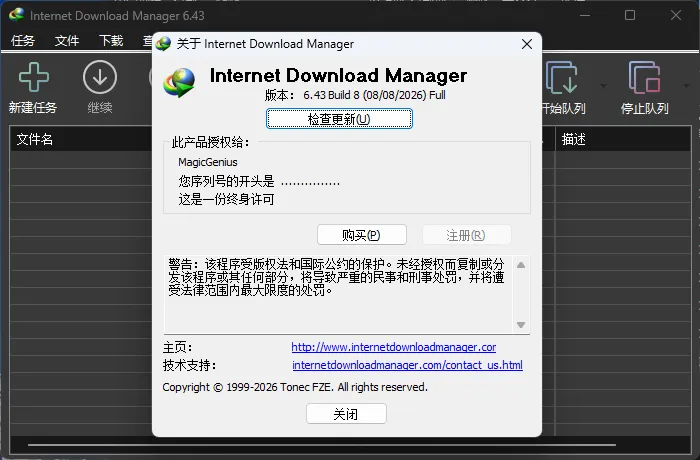
Task: Click the Start Queue (开始队列) toolbar icon
Action: tap(561, 78)
